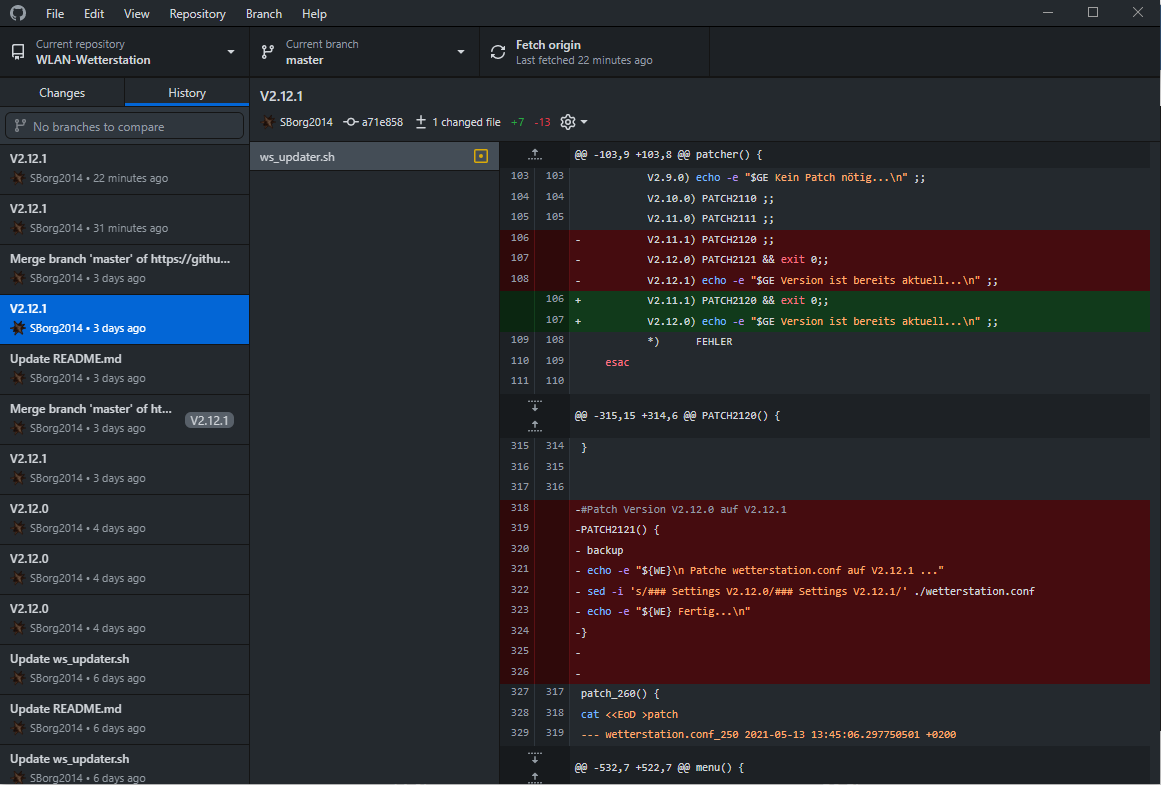Click the Fetch origin sync icon
Viewport: 1161px width, 785px height.
[498, 52]
